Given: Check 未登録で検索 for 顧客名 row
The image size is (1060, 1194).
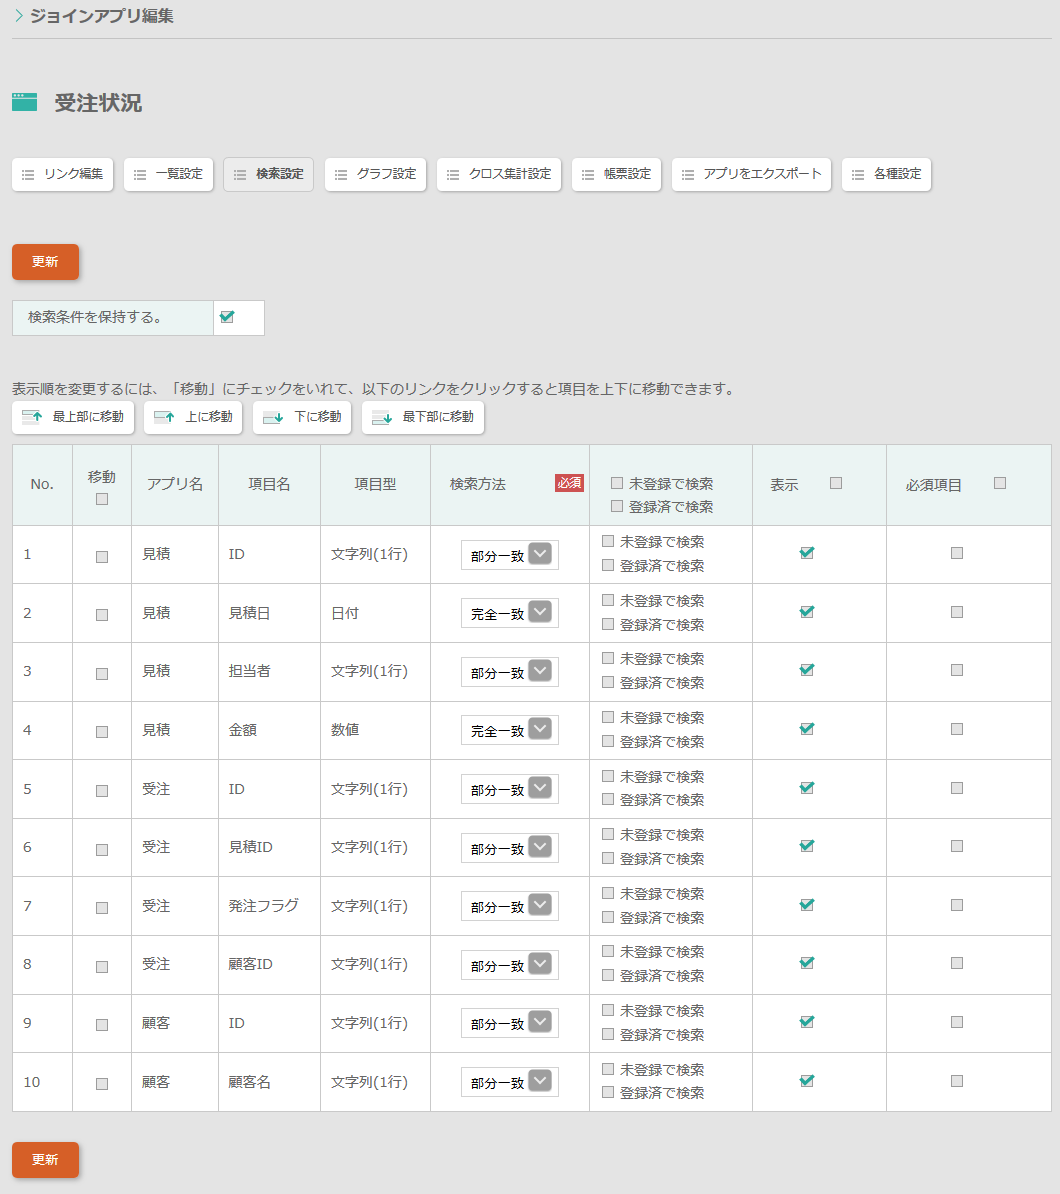Looking at the screenshot, I should point(608,1069).
